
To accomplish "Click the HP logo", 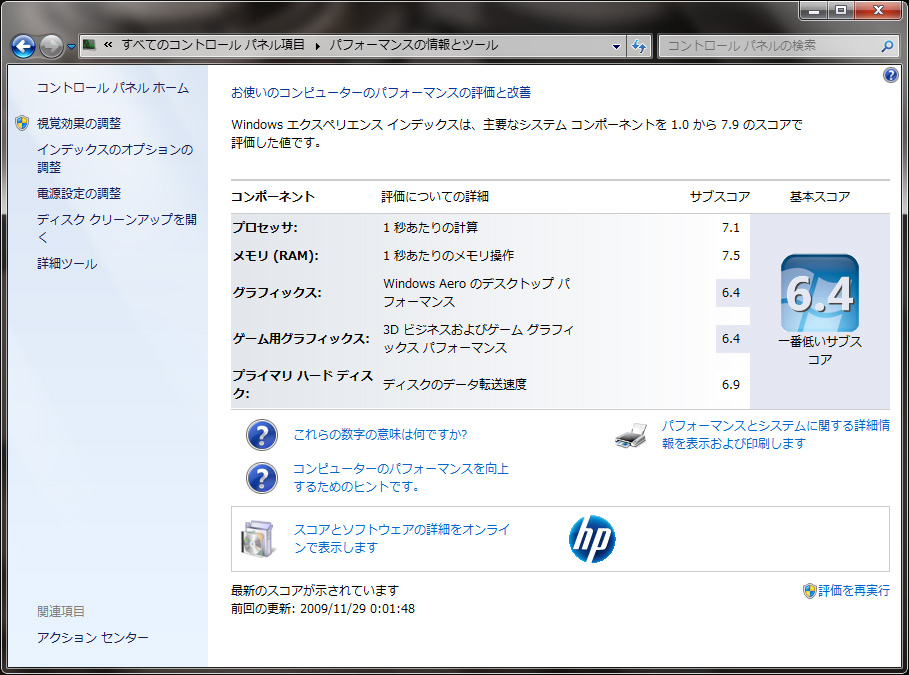I will [592, 539].
